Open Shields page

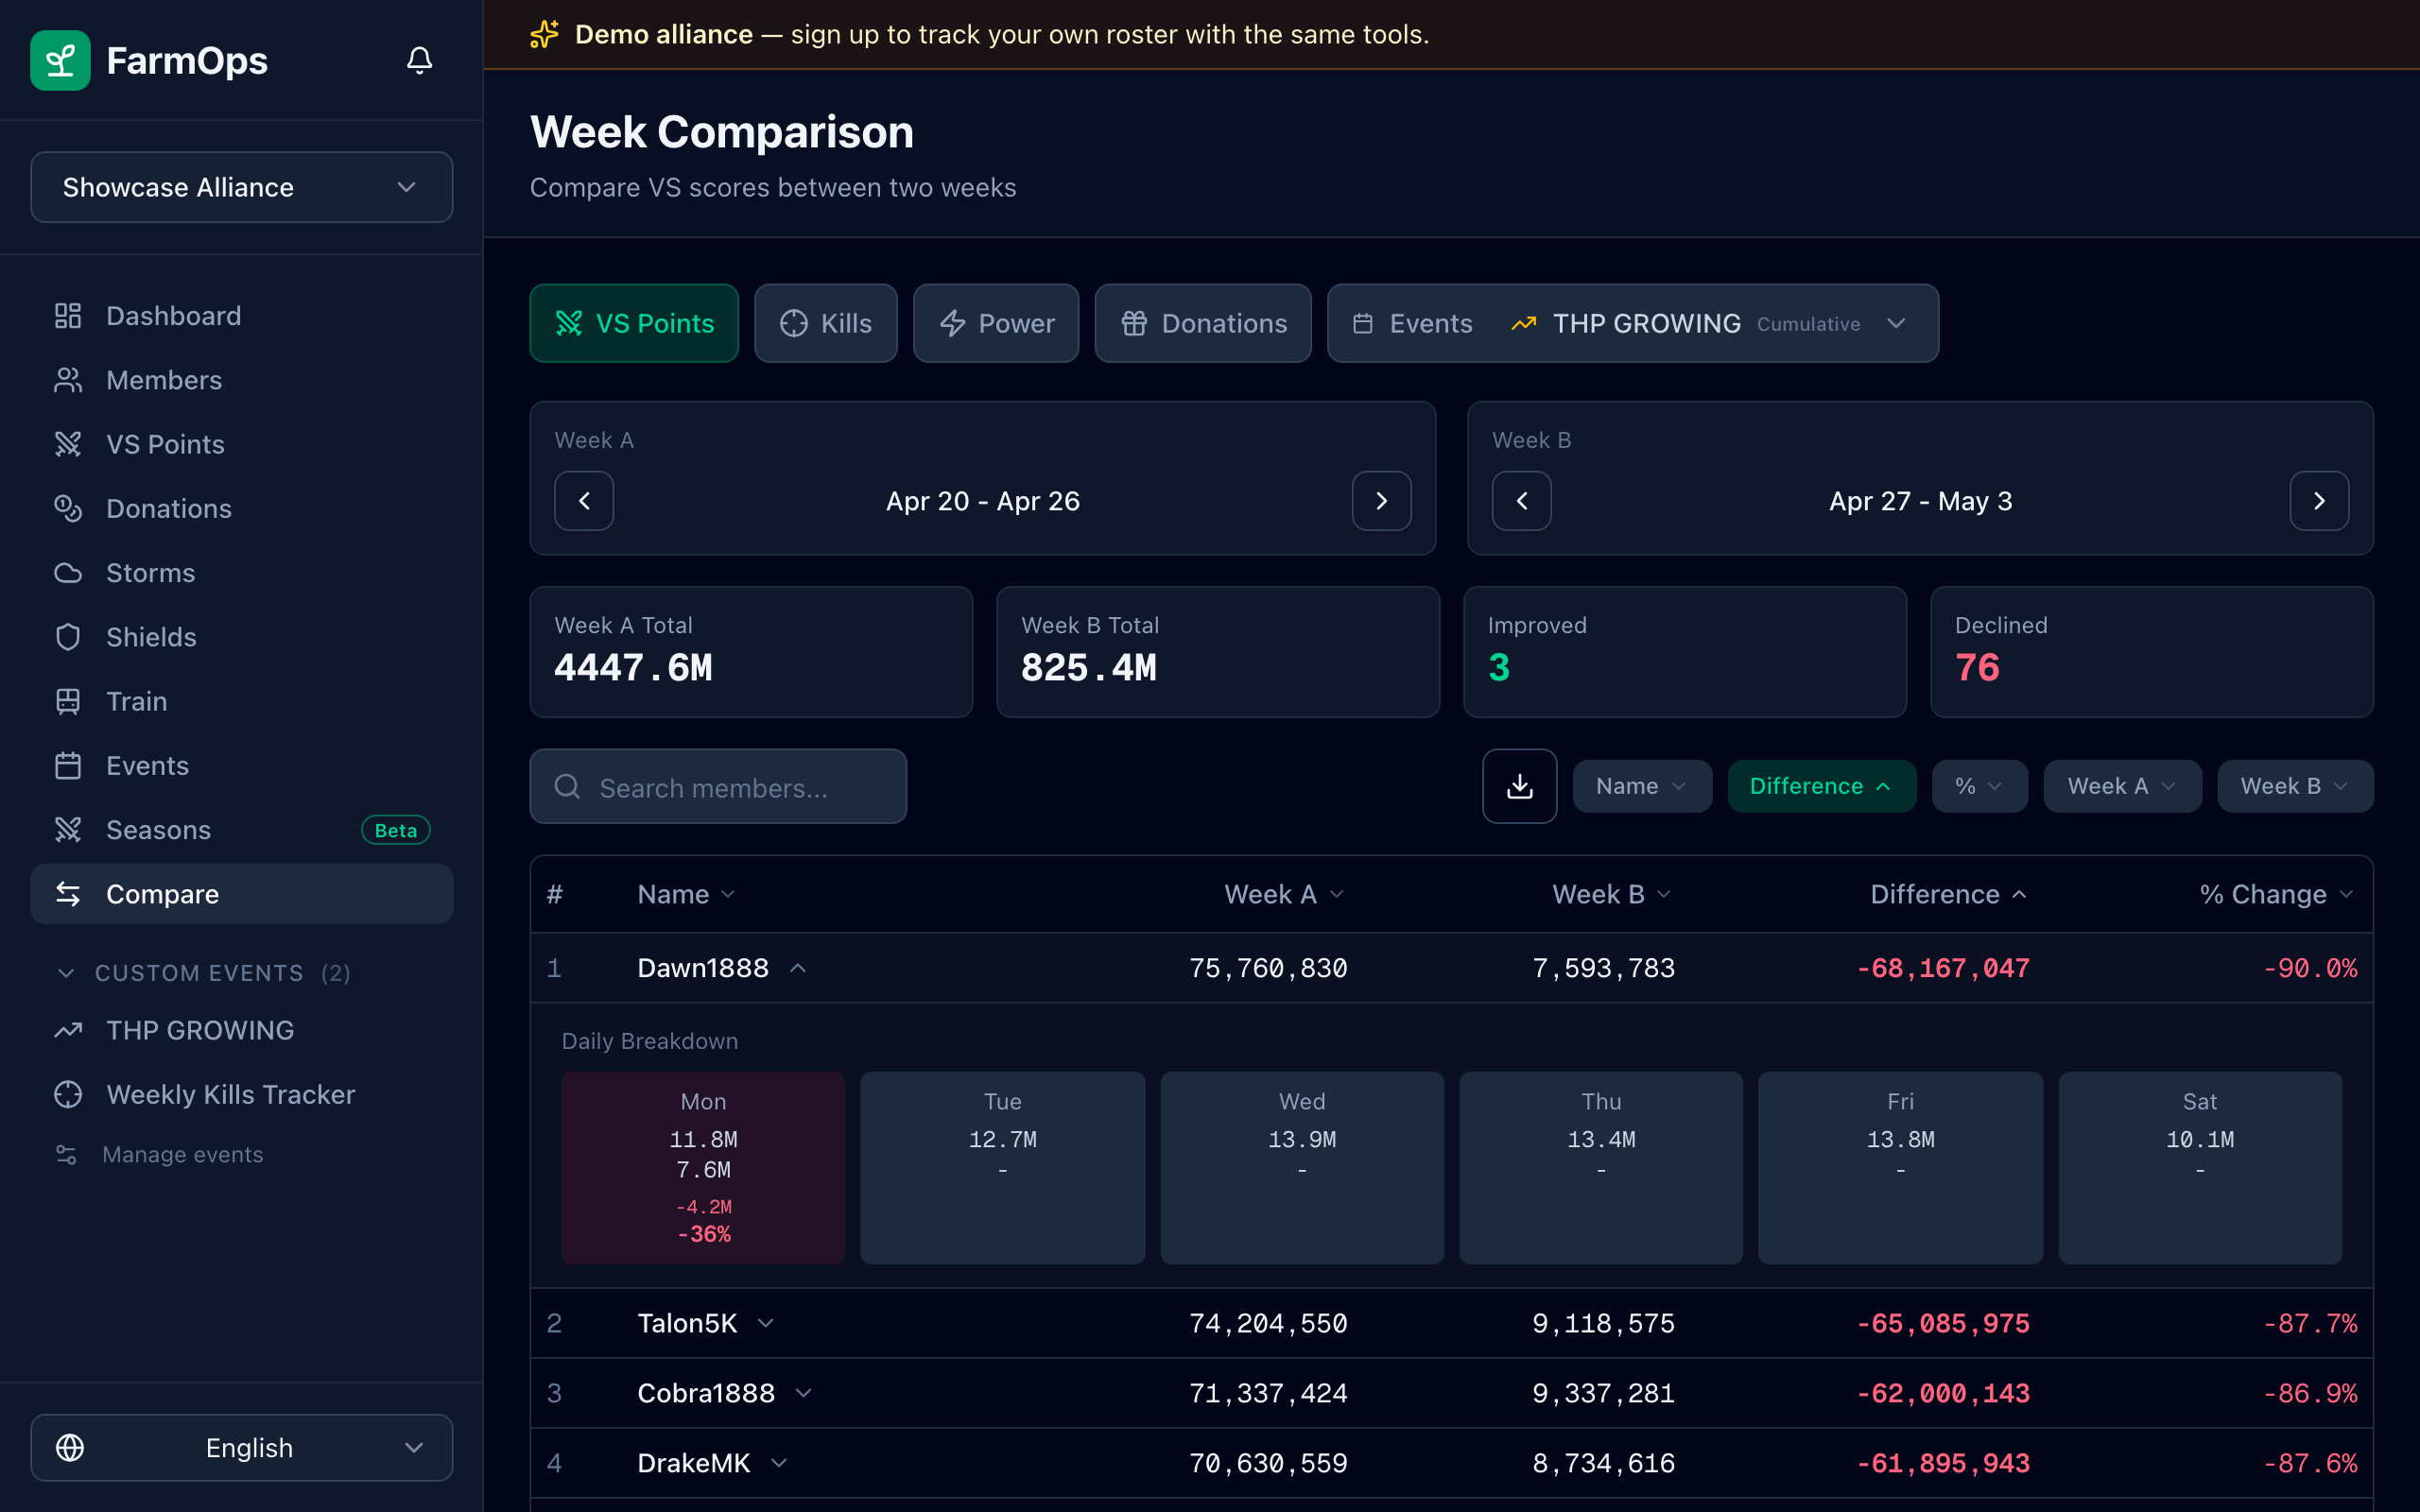[x=241, y=637]
